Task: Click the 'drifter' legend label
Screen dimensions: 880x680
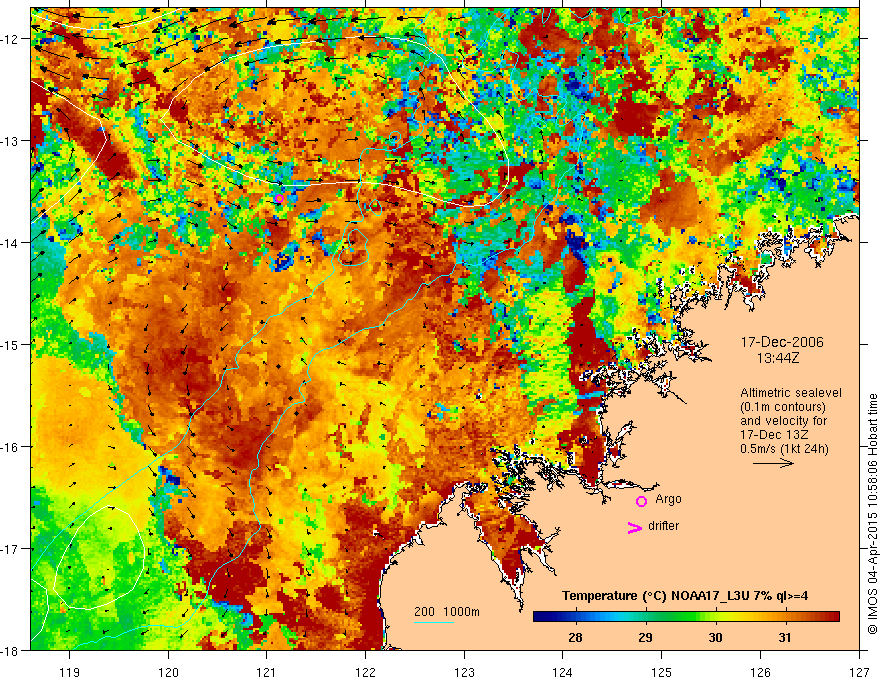Action: [663, 526]
